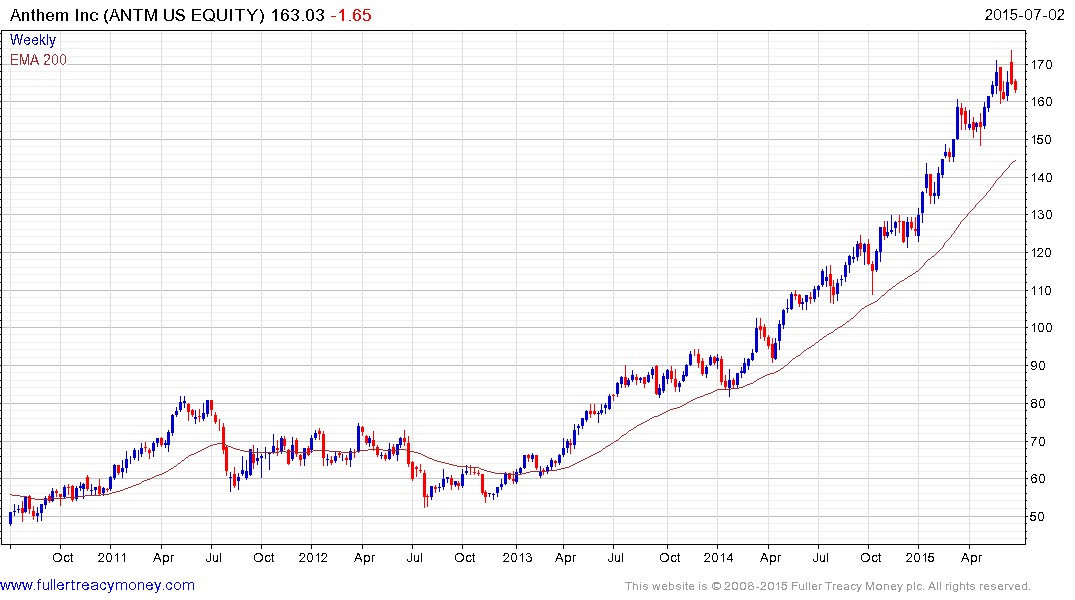
Task: Click the 130 price axis label
Action: [1041, 215]
